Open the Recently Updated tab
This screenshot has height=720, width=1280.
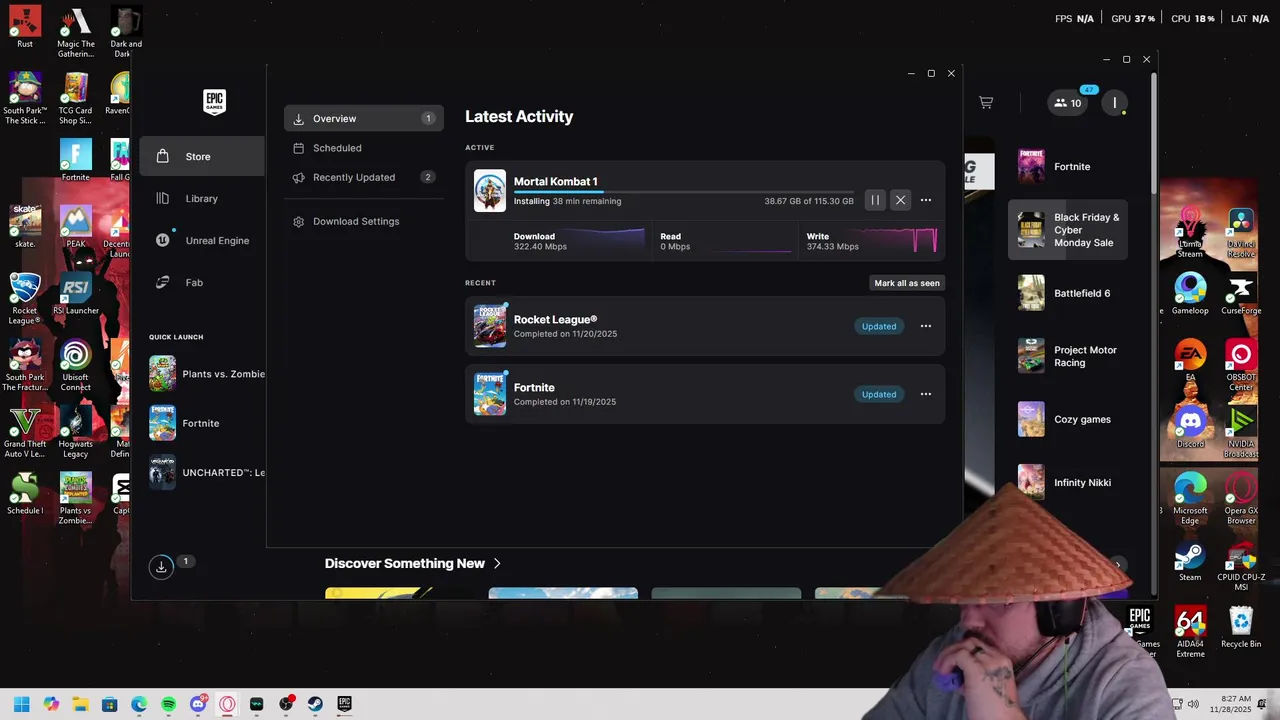(364, 177)
